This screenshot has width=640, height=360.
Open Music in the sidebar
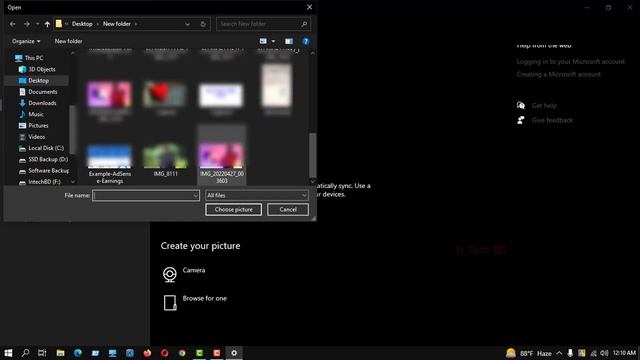[x=31, y=114]
